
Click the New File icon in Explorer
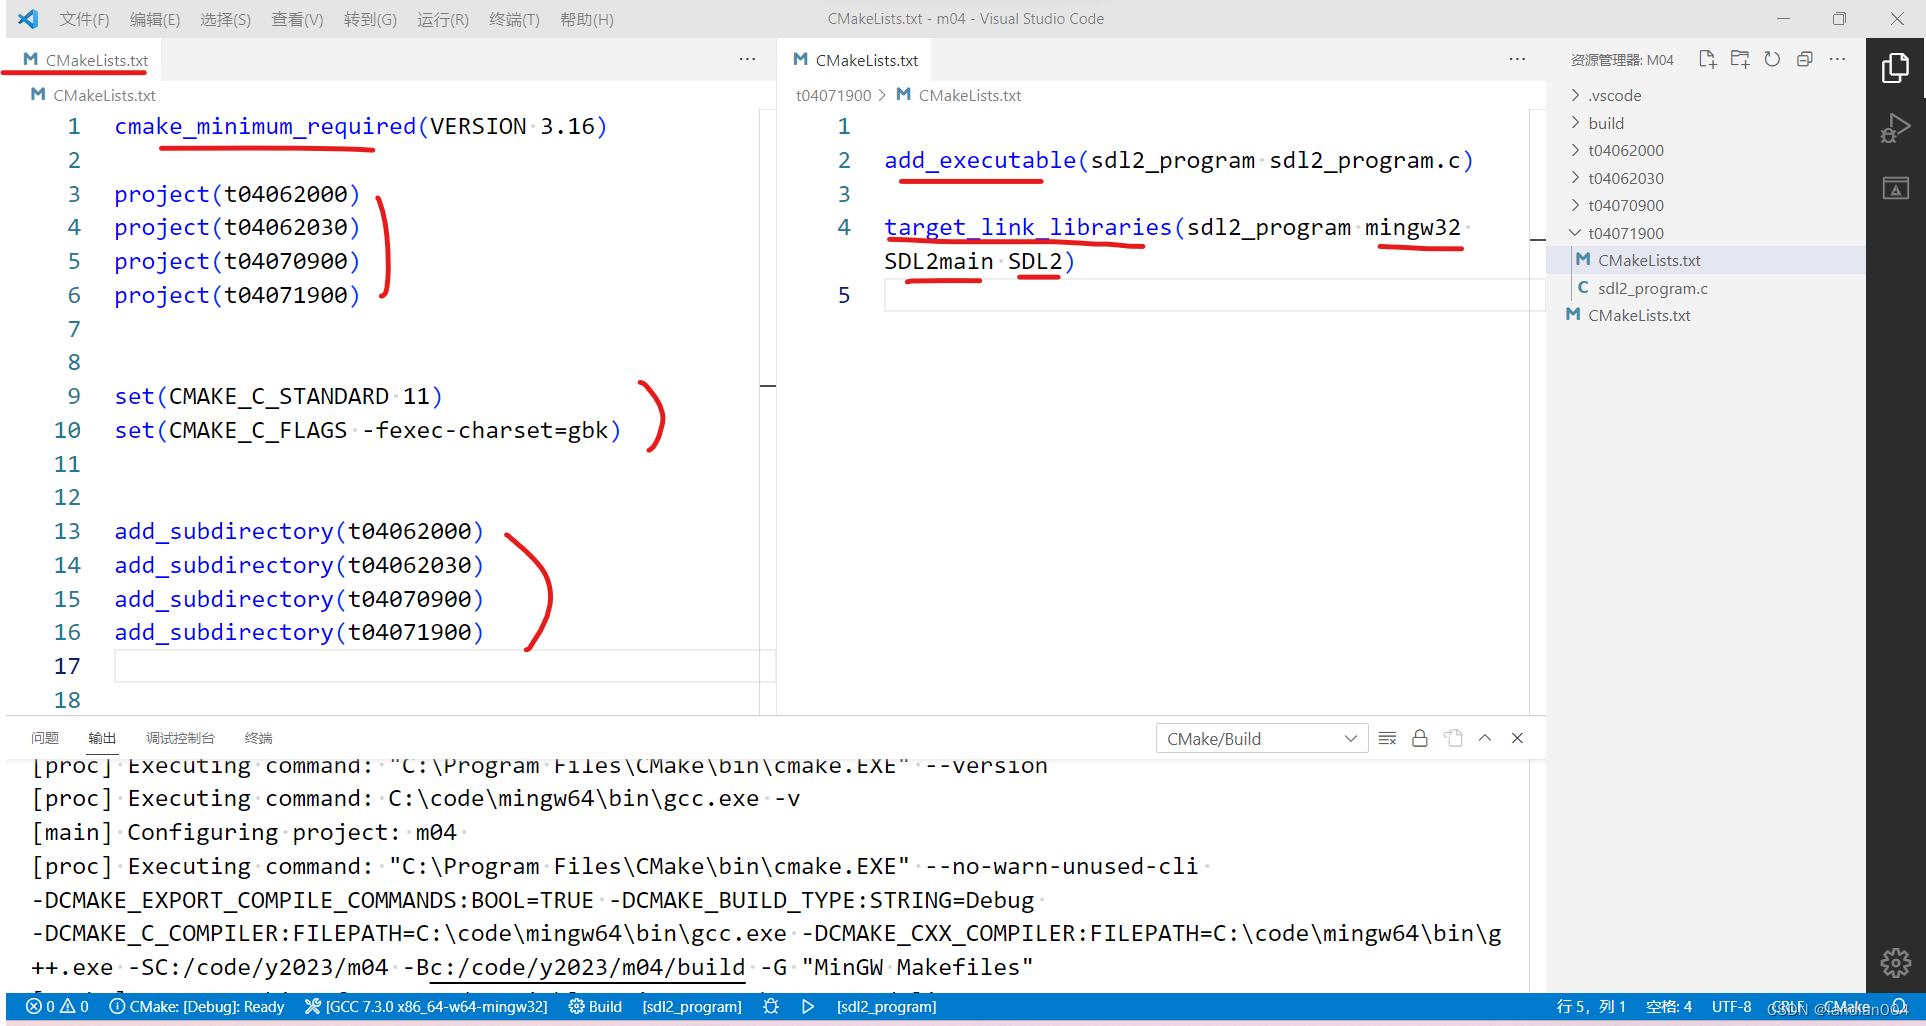pos(1707,59)
